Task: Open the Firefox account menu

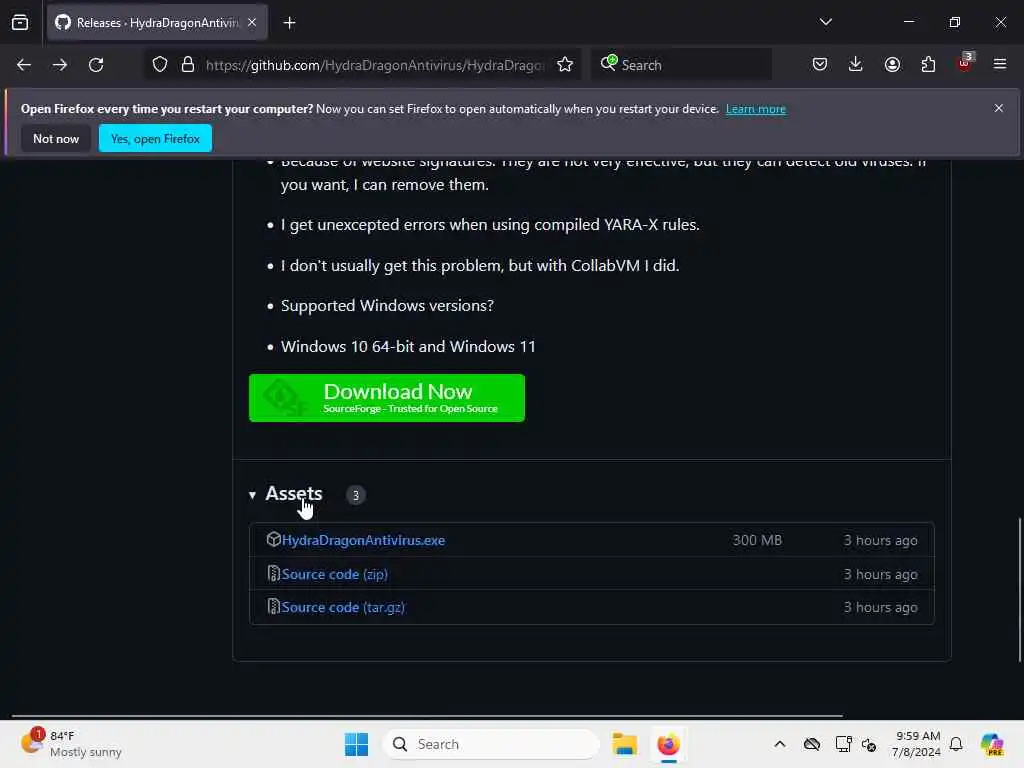Action: (x=892, y=65)
